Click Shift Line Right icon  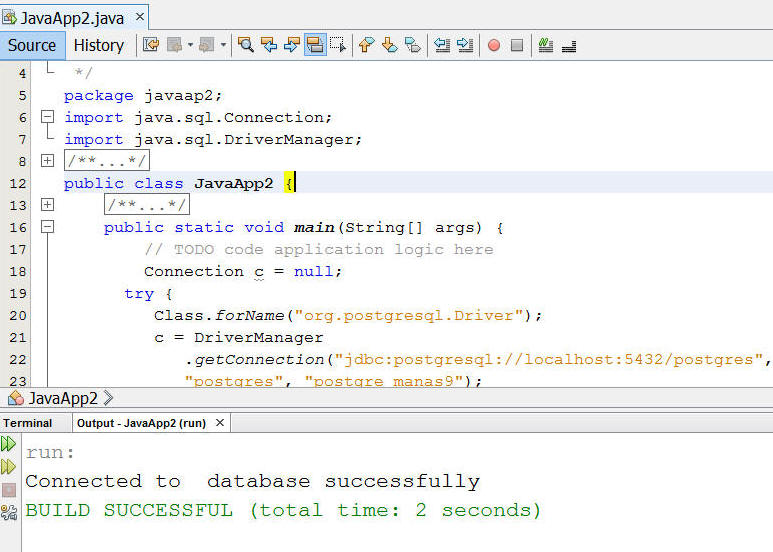coord(465,45)
